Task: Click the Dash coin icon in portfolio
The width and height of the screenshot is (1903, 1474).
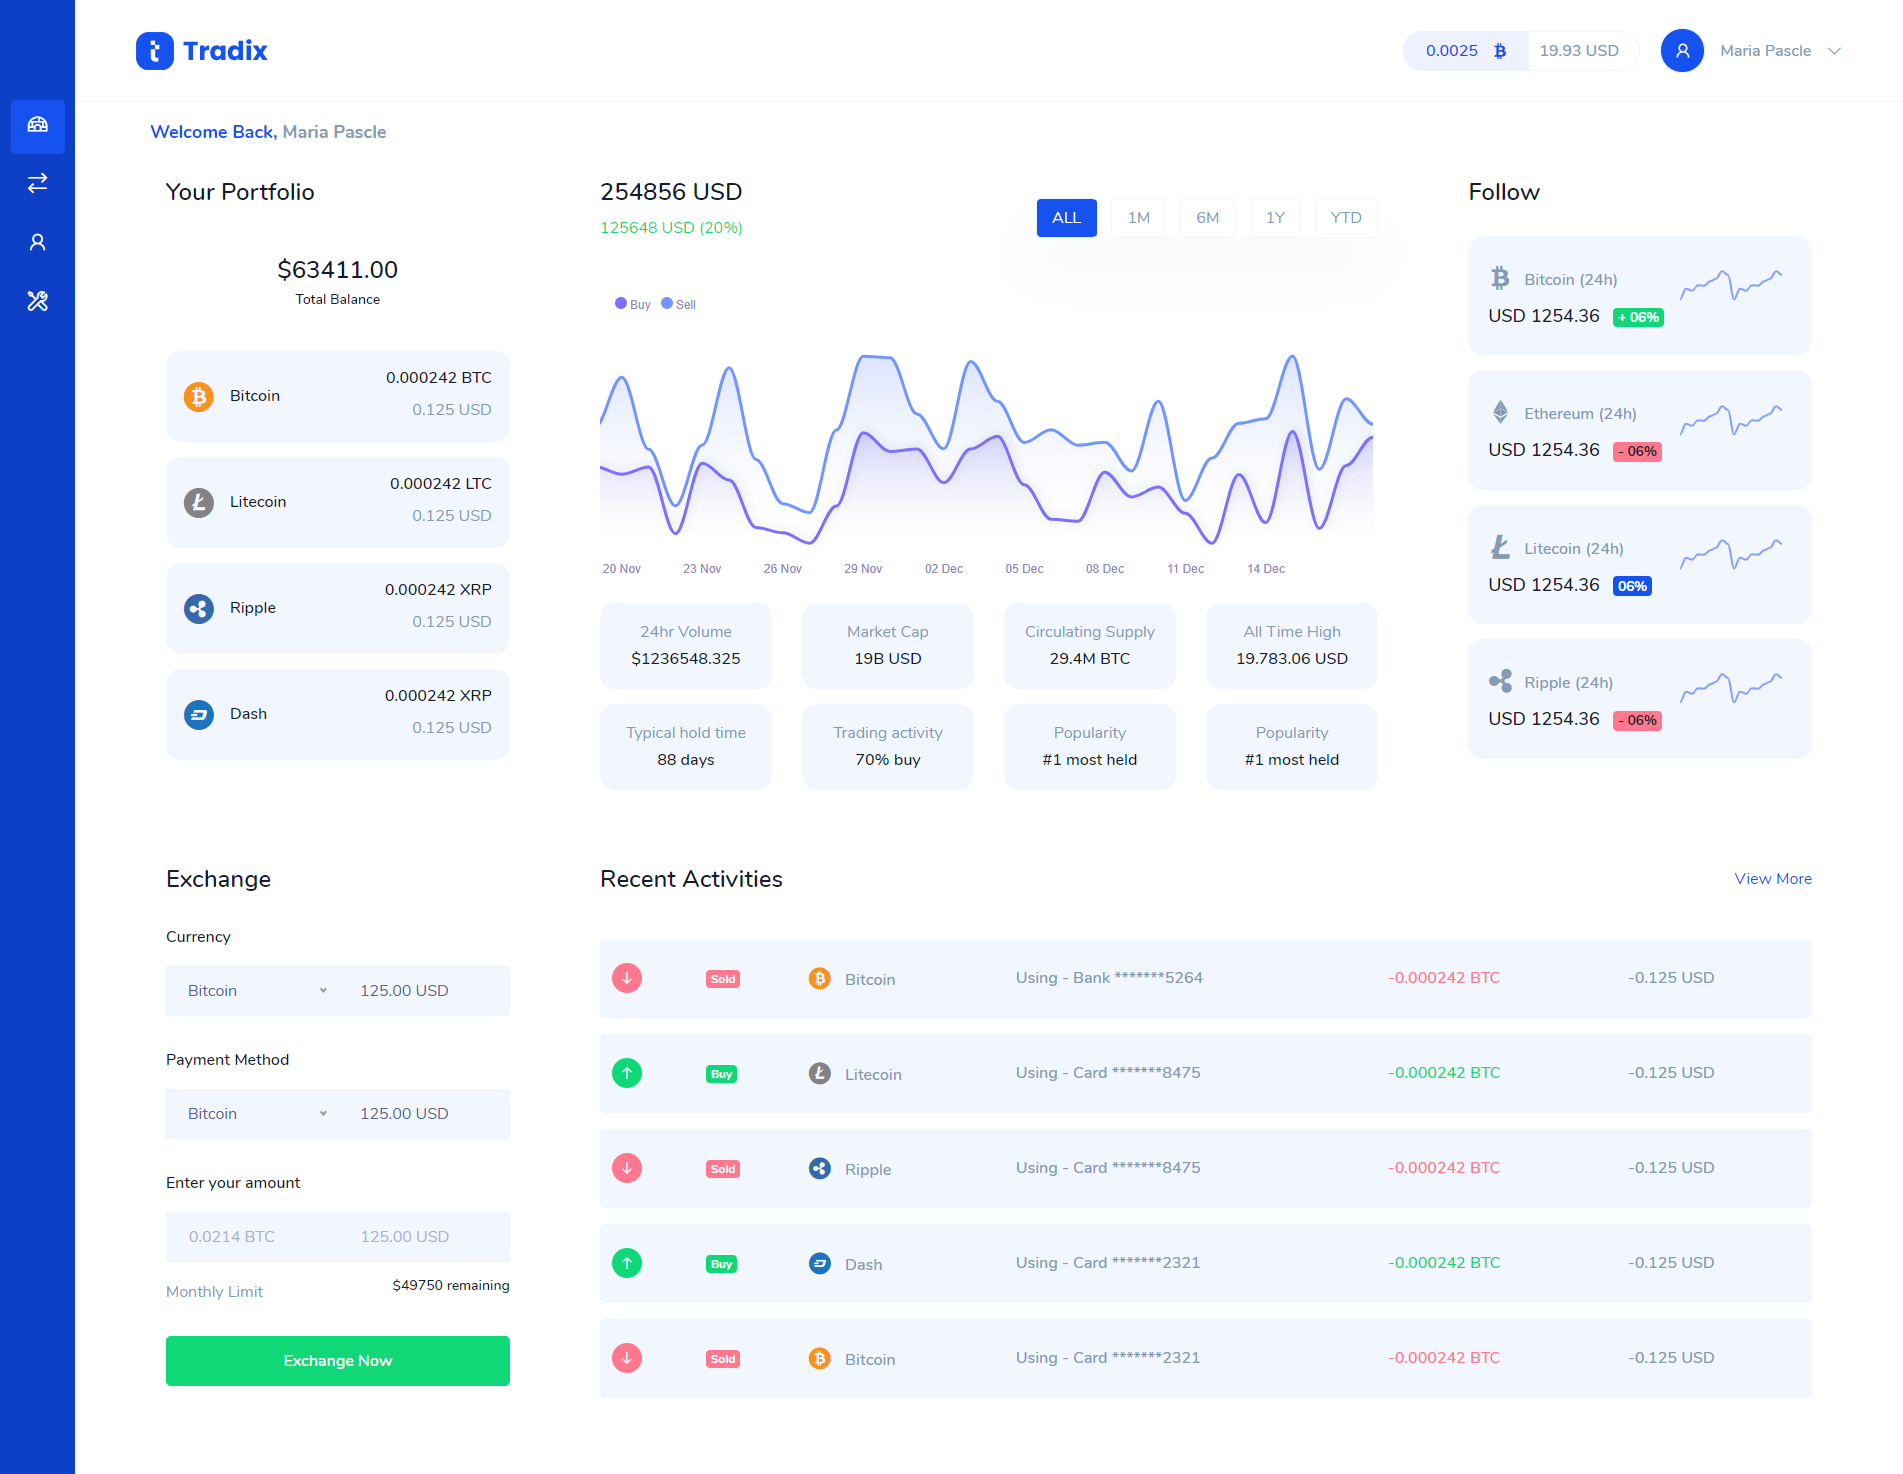Action: 199,715
